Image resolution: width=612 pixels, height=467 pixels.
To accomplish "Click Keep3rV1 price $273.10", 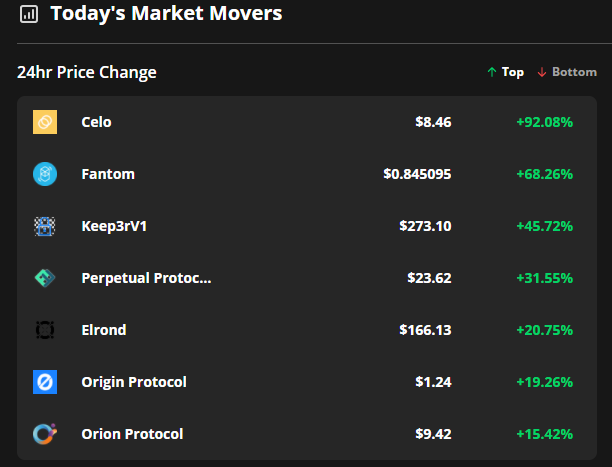I will tap(425, 226).
